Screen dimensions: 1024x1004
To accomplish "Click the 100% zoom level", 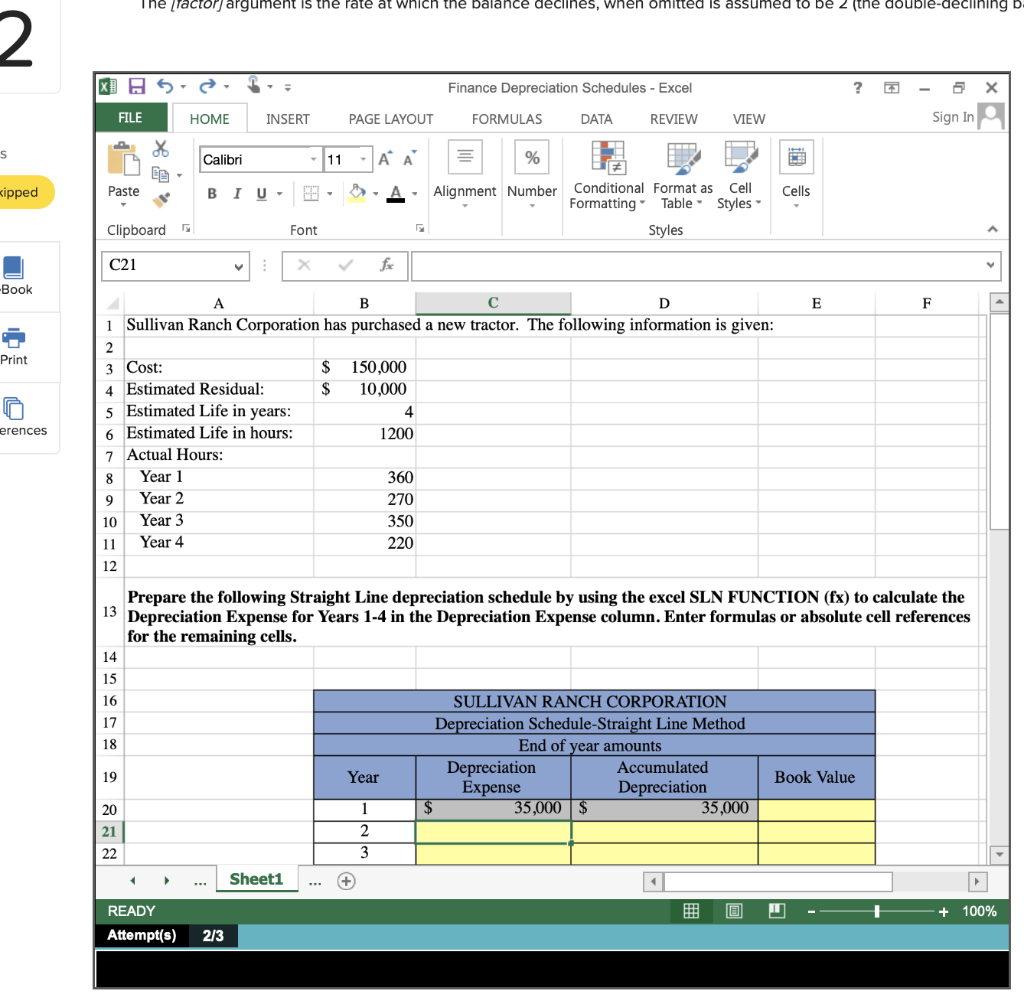I will point(979,911).
